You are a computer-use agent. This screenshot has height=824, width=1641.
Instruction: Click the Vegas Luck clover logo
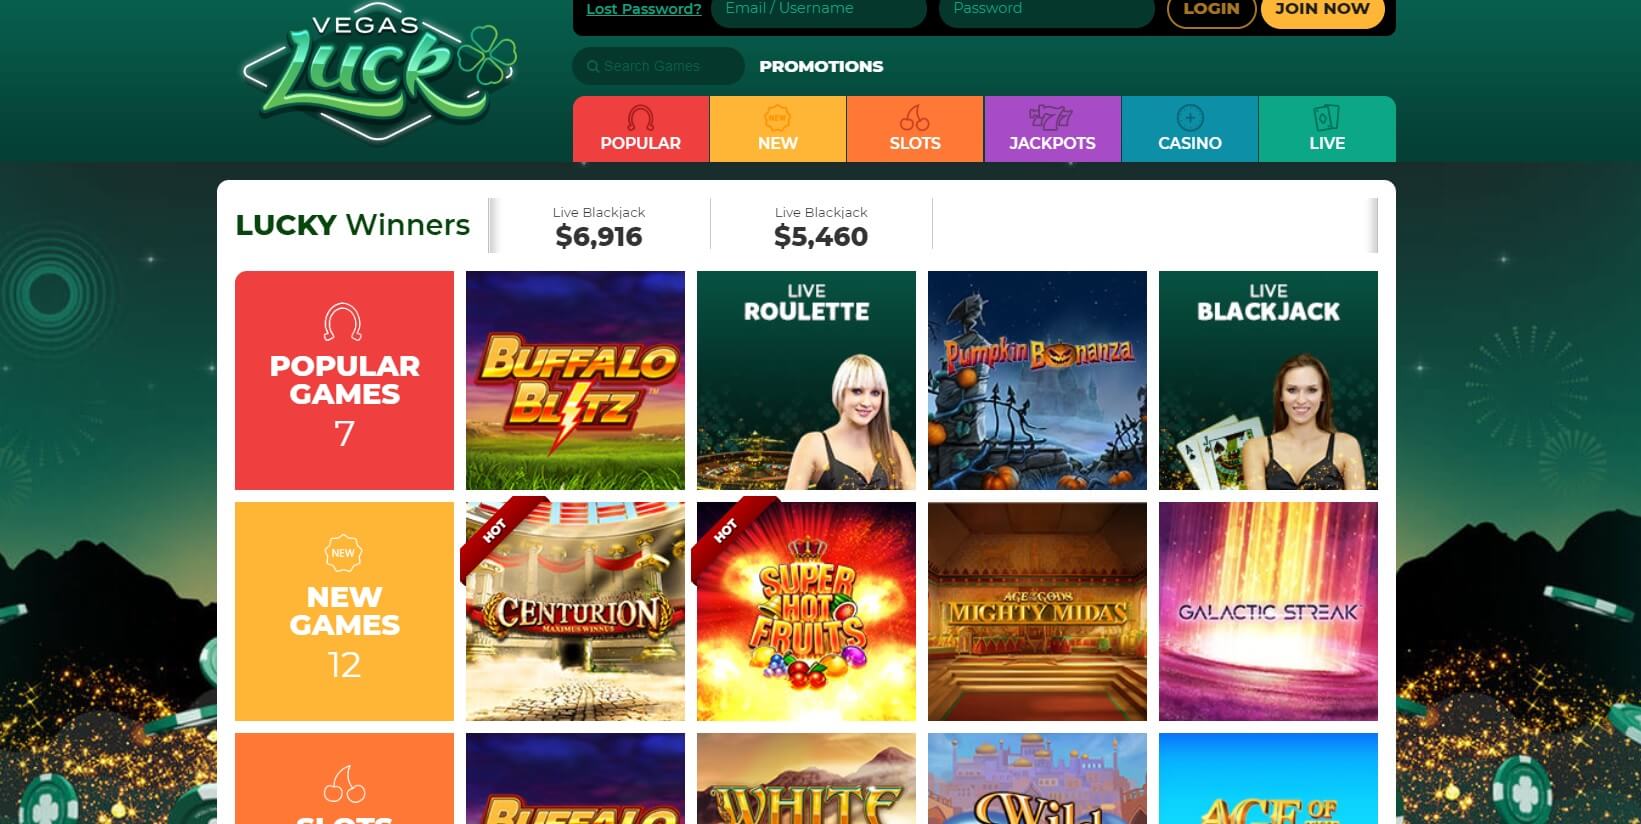(x=380, y=70)
